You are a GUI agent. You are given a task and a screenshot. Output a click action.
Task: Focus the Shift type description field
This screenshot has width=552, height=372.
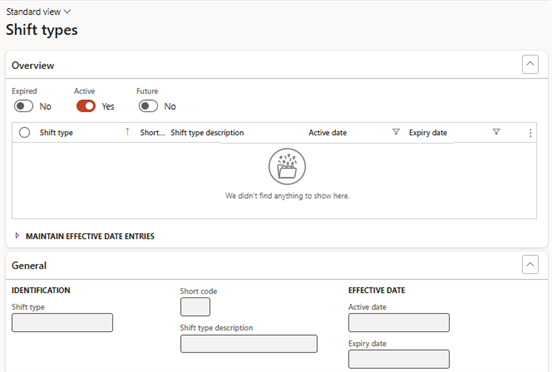(249, 343)
